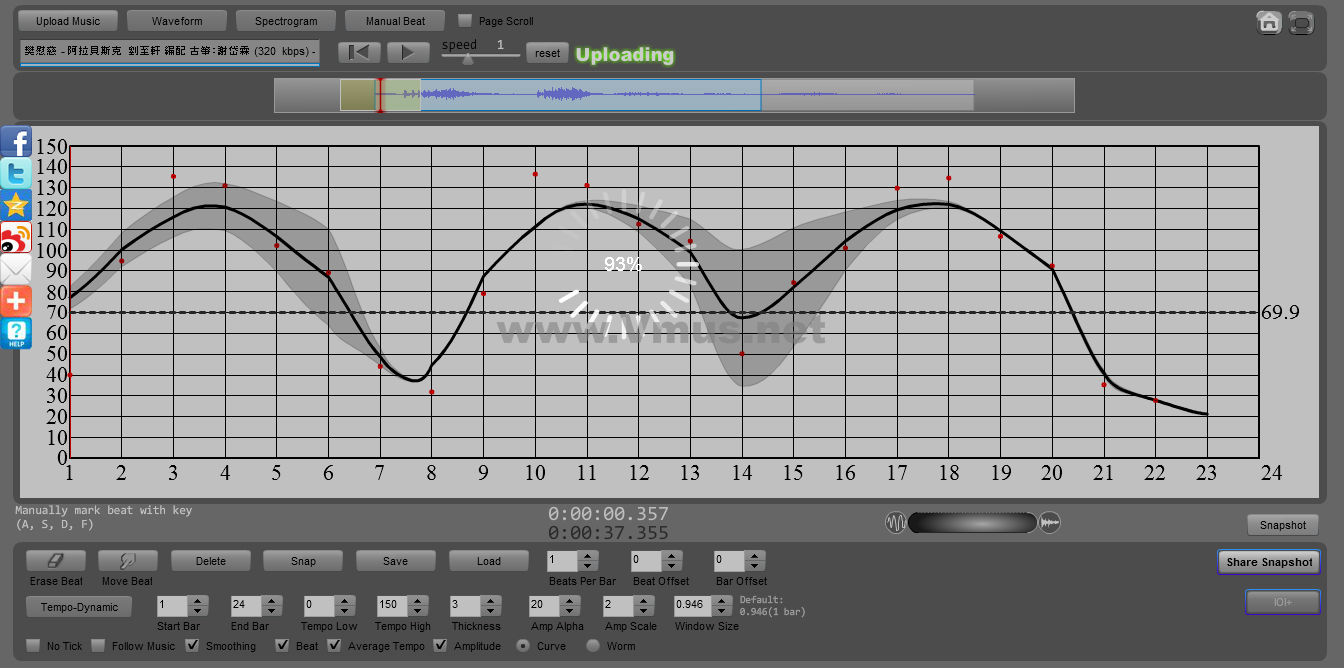Click the email envelope share icon
Image resolution: width=1344 pixels, height=668 pixels.
16,269
